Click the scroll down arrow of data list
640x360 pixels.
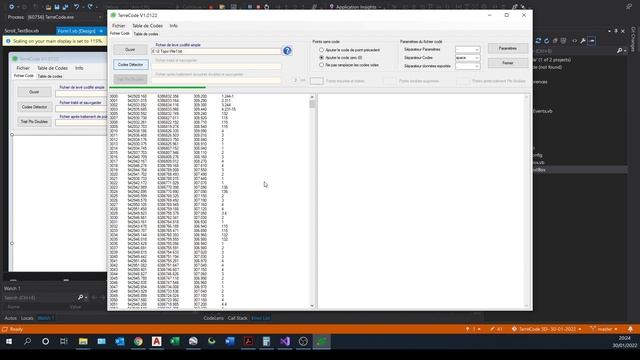[x=312, y=305]
